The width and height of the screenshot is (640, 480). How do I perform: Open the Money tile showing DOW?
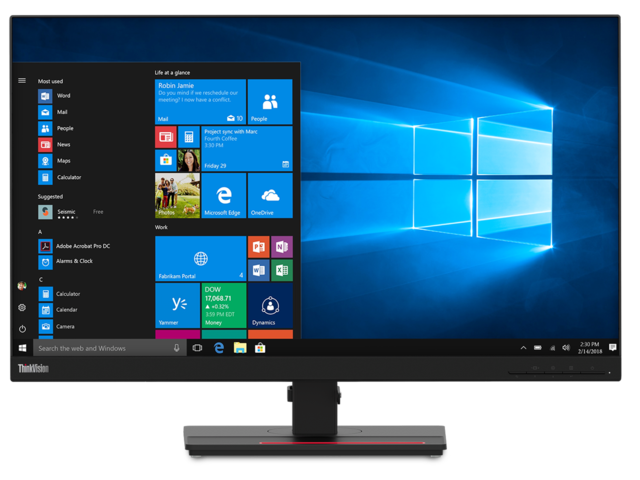click(223, 305)
